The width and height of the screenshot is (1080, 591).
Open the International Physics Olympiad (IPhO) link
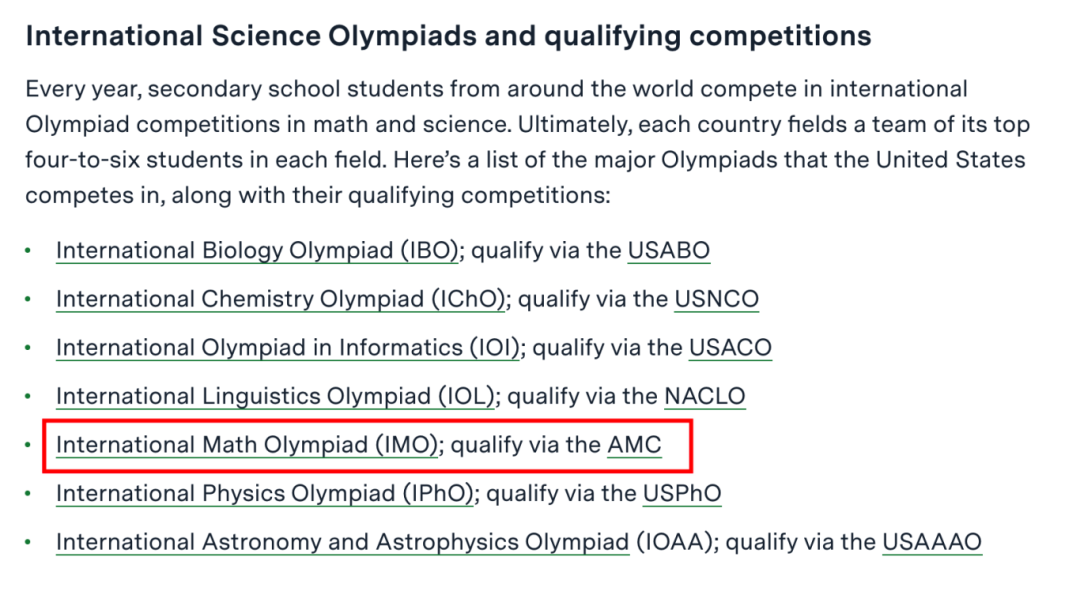265,494
